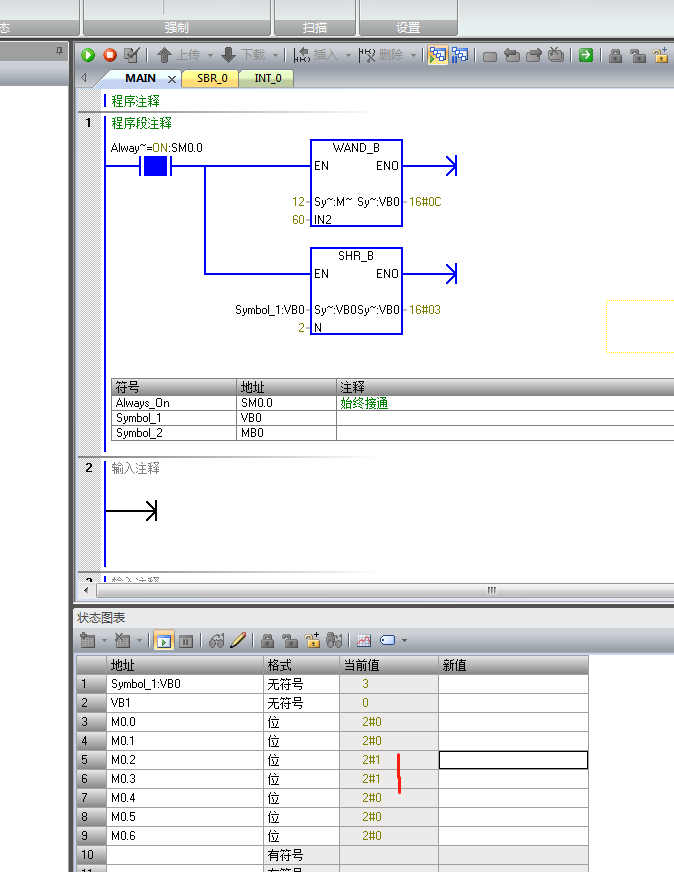Click the green arrow icon in editor toolbar
Image resolution: width=674 pixels, height=872 pixels.
586,55
